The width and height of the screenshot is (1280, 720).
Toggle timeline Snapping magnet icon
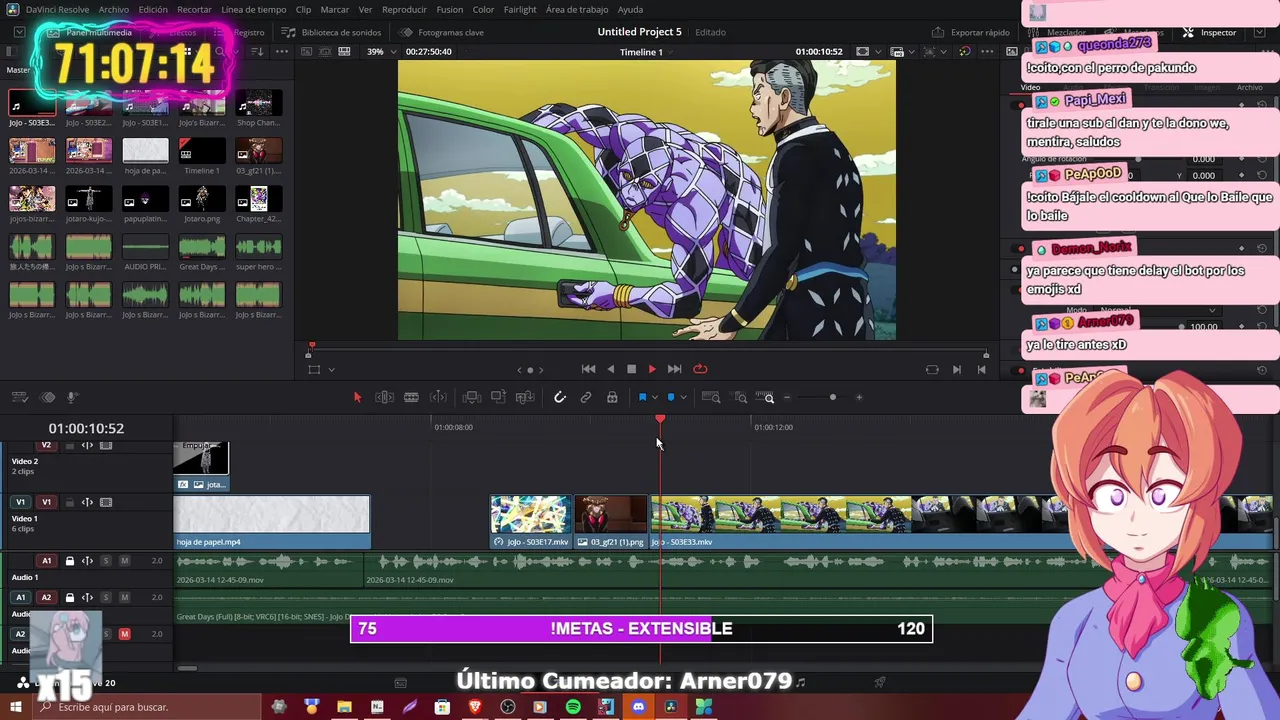(560, 397)
